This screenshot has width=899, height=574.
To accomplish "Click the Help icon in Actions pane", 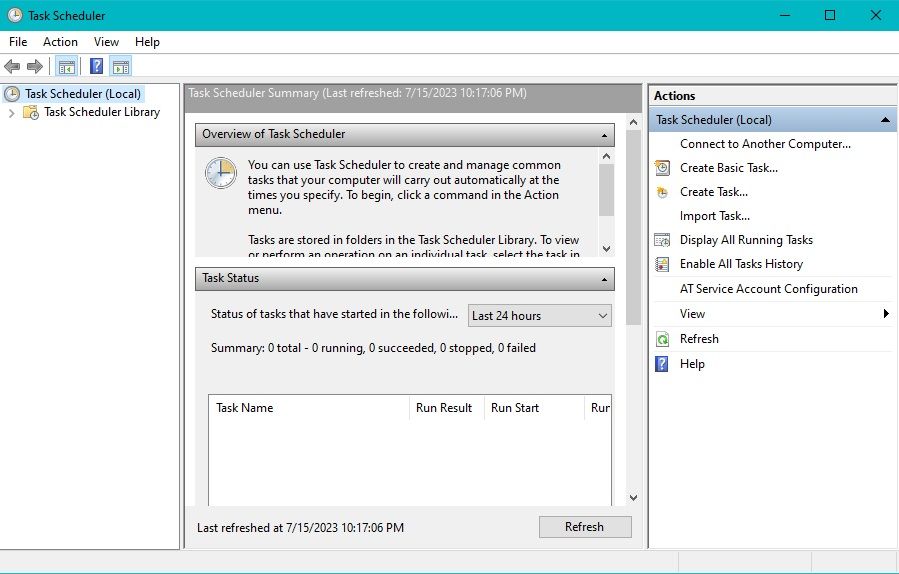I will 662,364.
